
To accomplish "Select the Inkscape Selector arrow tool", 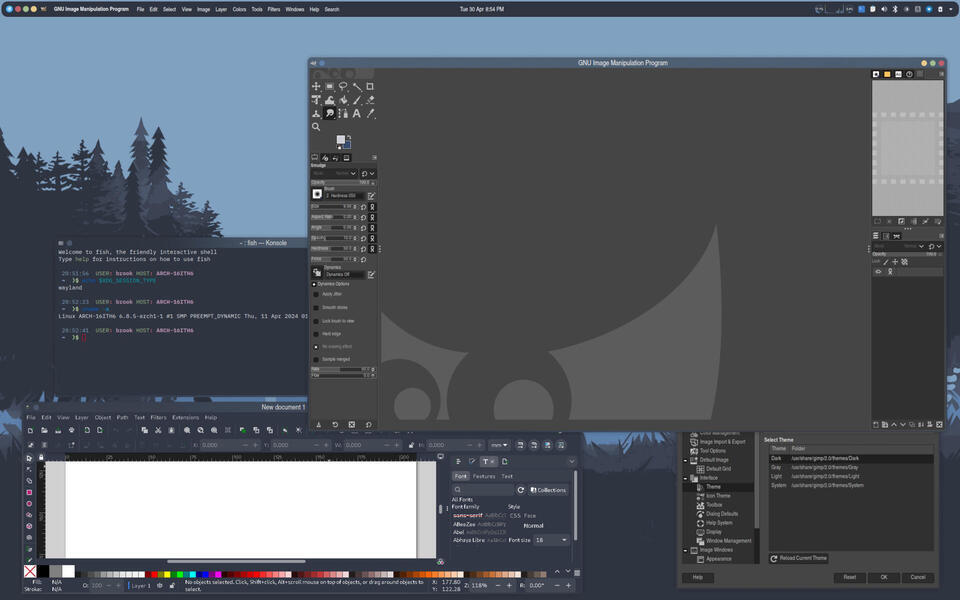I will coord(29,458).
